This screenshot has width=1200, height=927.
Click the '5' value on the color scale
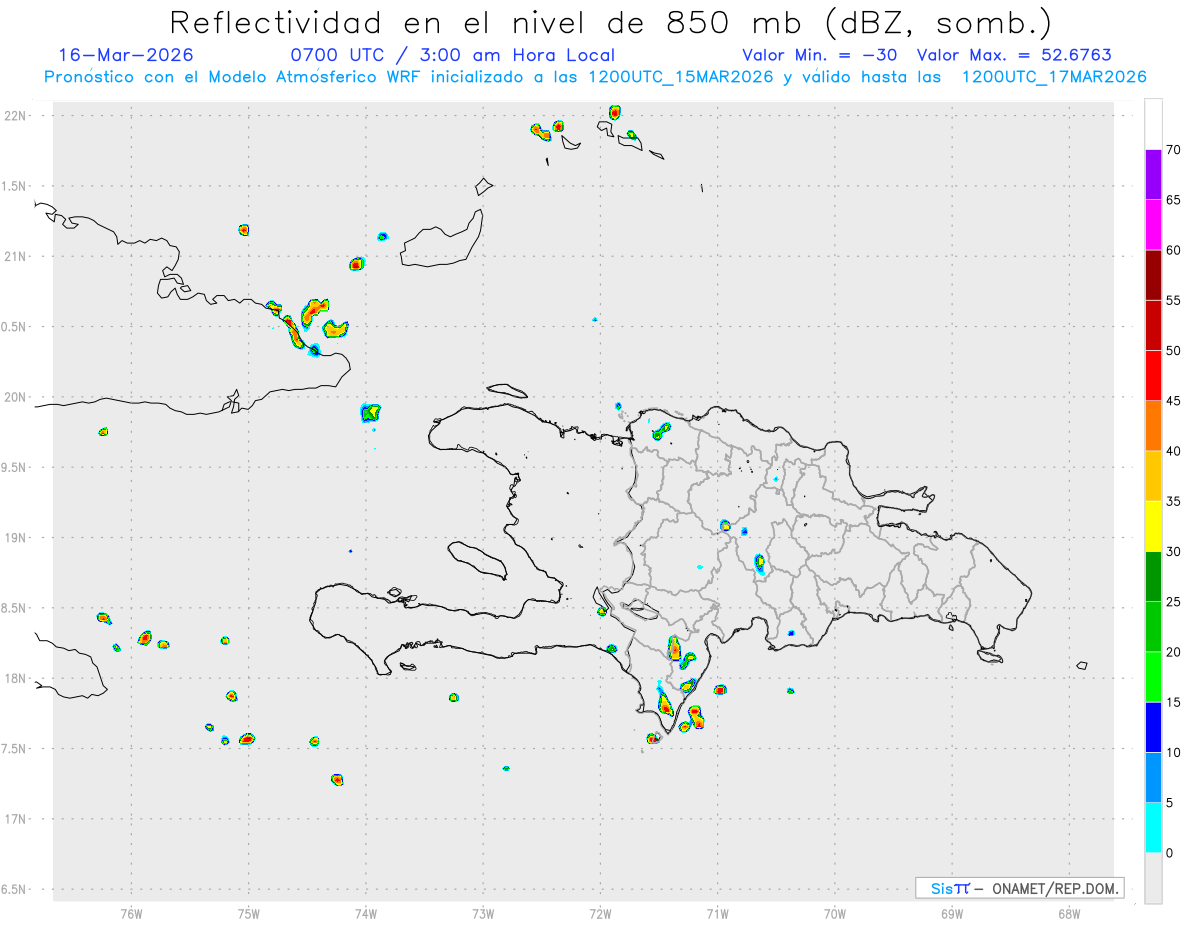(x=1170, y=803)
